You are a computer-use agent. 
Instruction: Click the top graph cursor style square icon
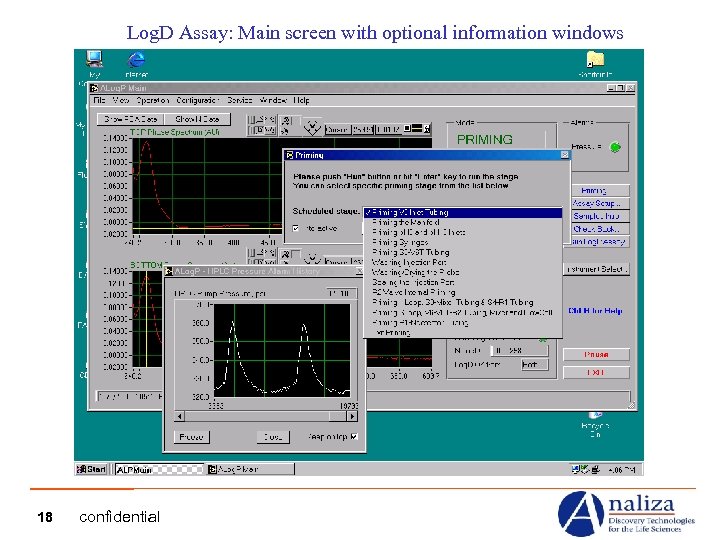tap(407, 129)
